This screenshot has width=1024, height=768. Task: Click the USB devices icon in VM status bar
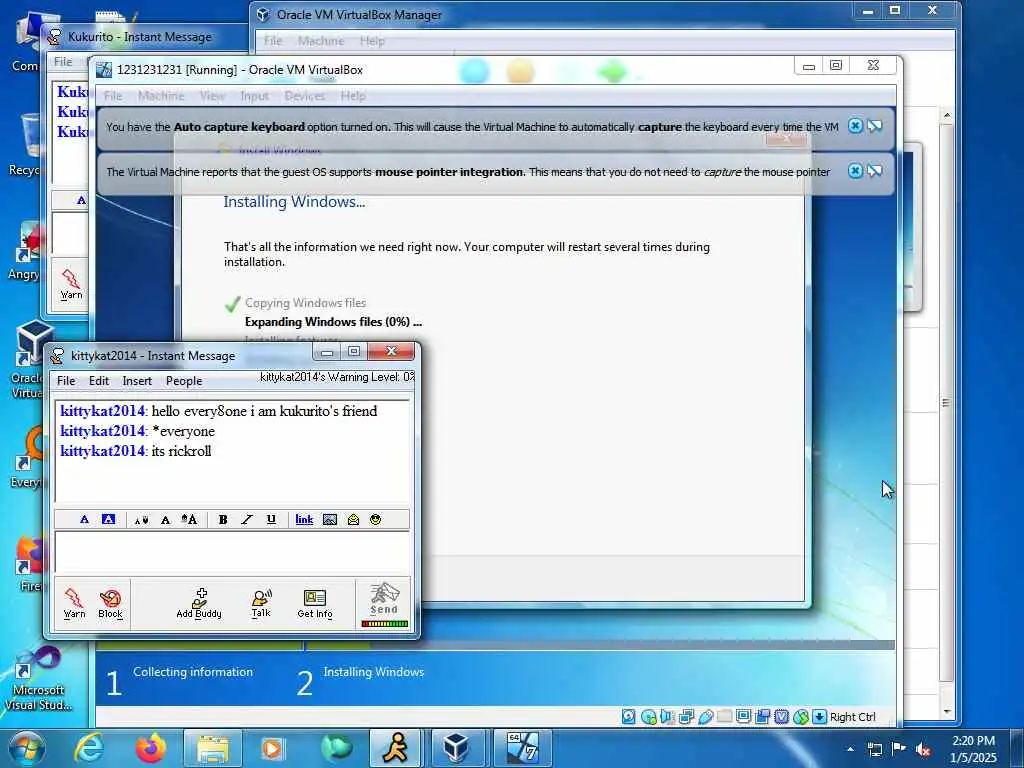[705, 717]
